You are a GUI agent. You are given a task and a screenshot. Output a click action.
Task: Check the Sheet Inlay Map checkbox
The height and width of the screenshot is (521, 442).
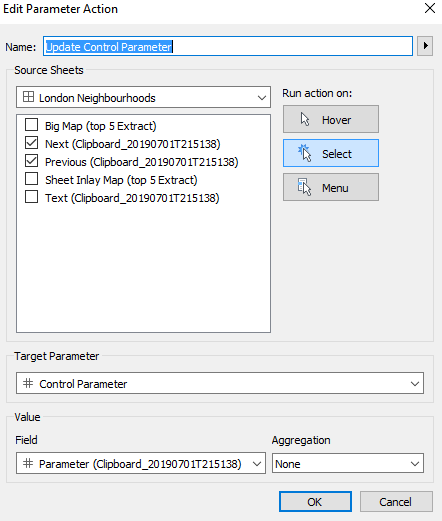click(31, 179)
